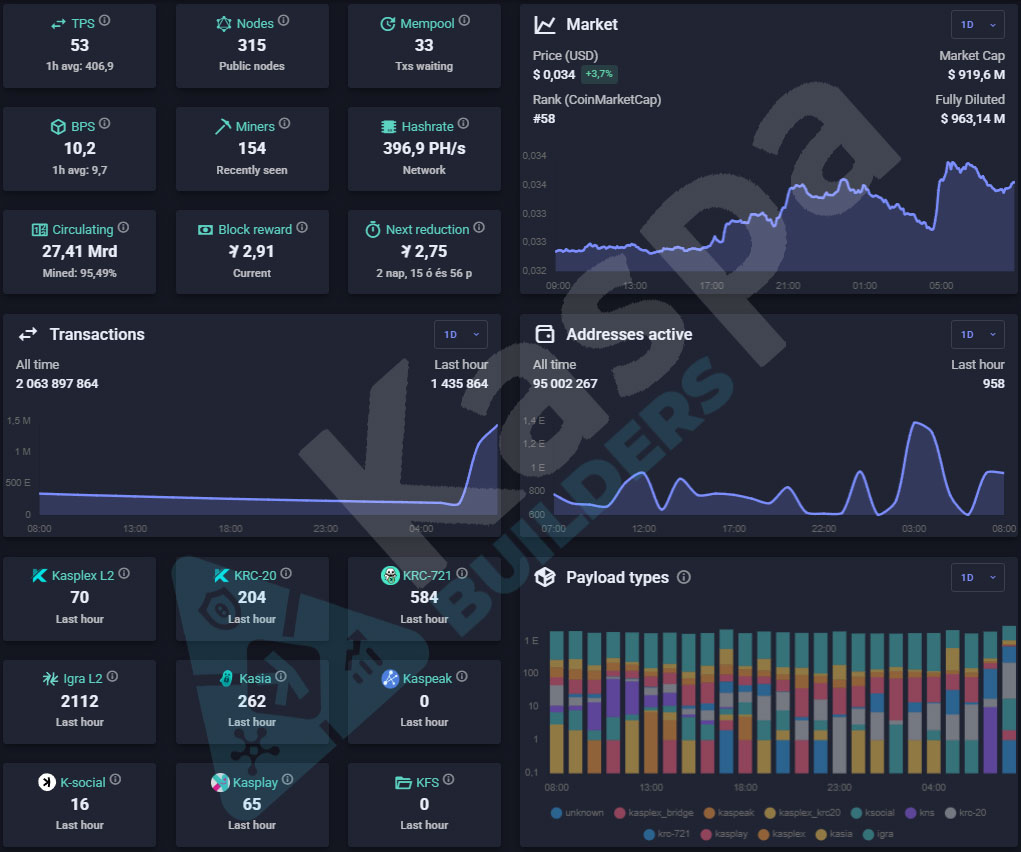The height and width of the screenshot is (852, 1021).
Task: Open the KRC-20 label link
Action: pos(255,576)
